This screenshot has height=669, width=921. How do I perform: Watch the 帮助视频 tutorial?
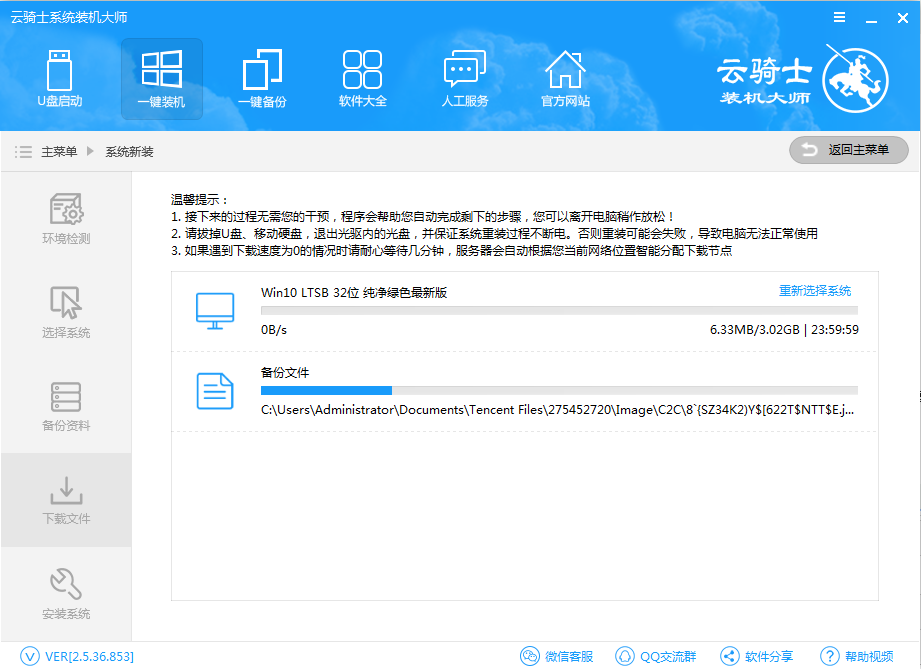pos(855,657)
